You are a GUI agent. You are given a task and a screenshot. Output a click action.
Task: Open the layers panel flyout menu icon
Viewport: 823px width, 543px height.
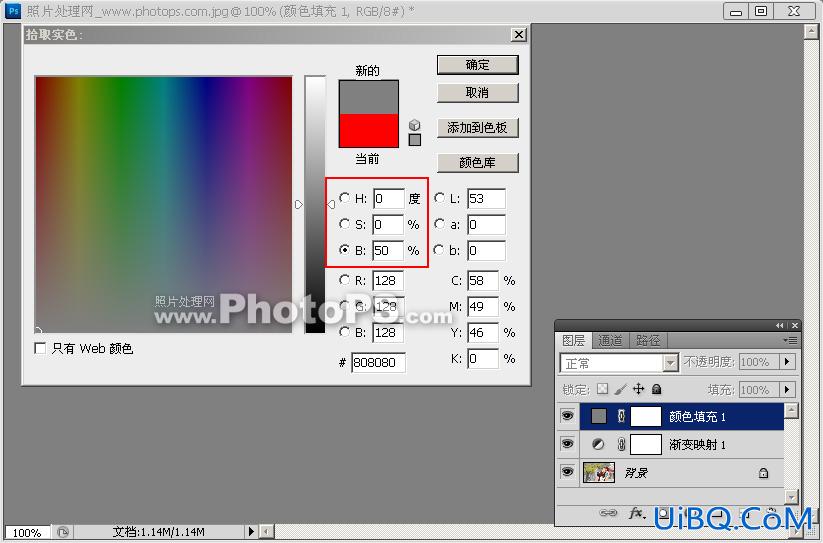tap(790, 340)
